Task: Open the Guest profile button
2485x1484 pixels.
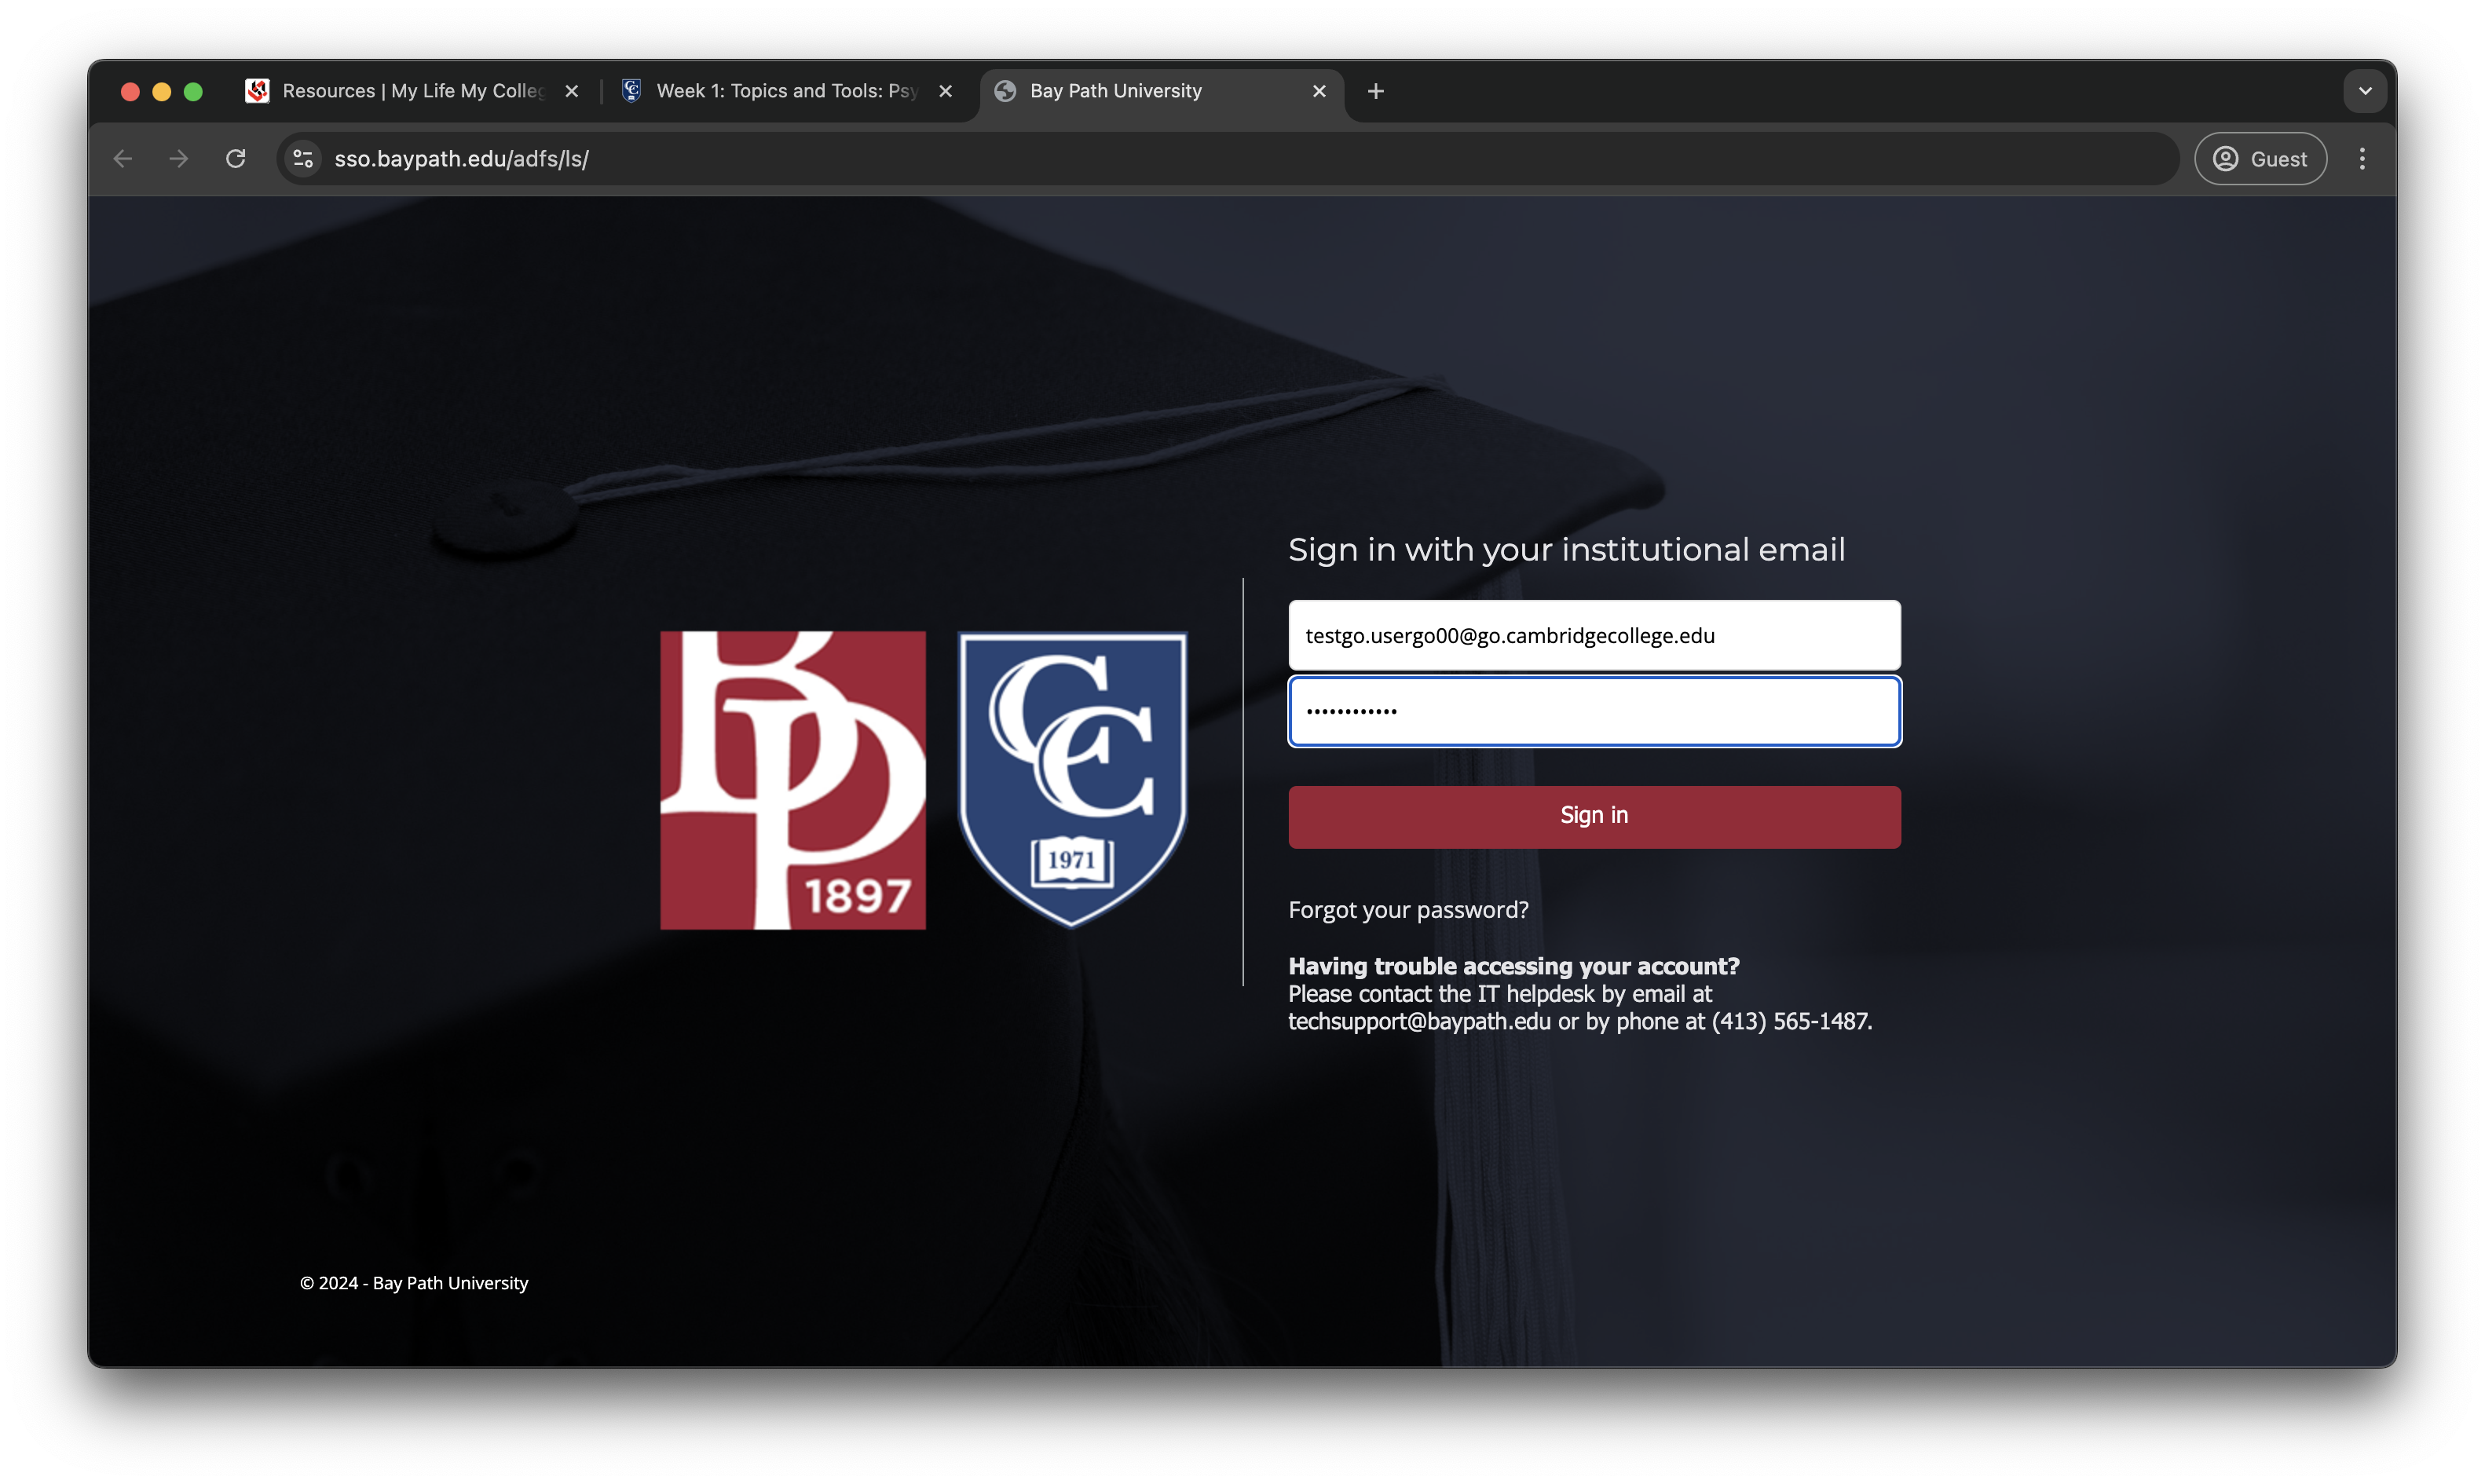Action: (2260, 159)
